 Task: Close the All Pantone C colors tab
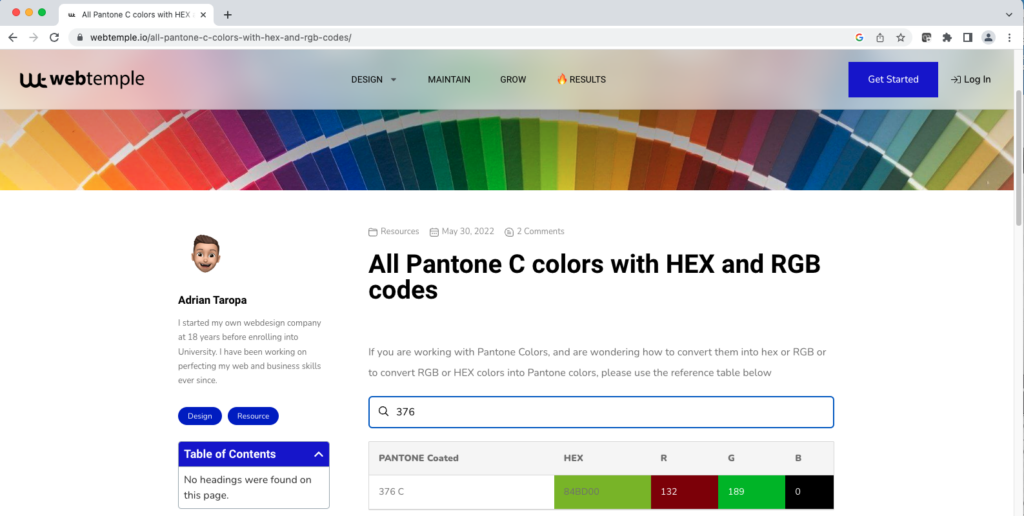204,14
